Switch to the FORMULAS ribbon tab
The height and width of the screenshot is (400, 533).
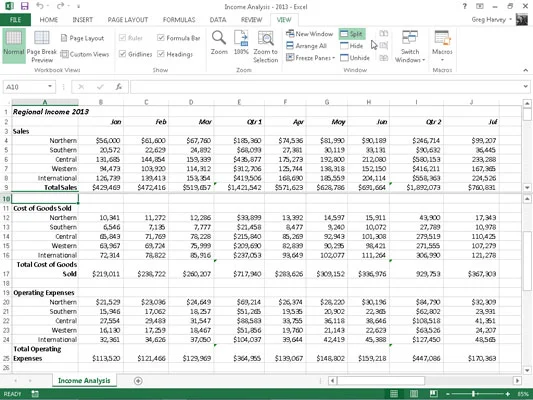pyautogui.click(x=179, y=20)
